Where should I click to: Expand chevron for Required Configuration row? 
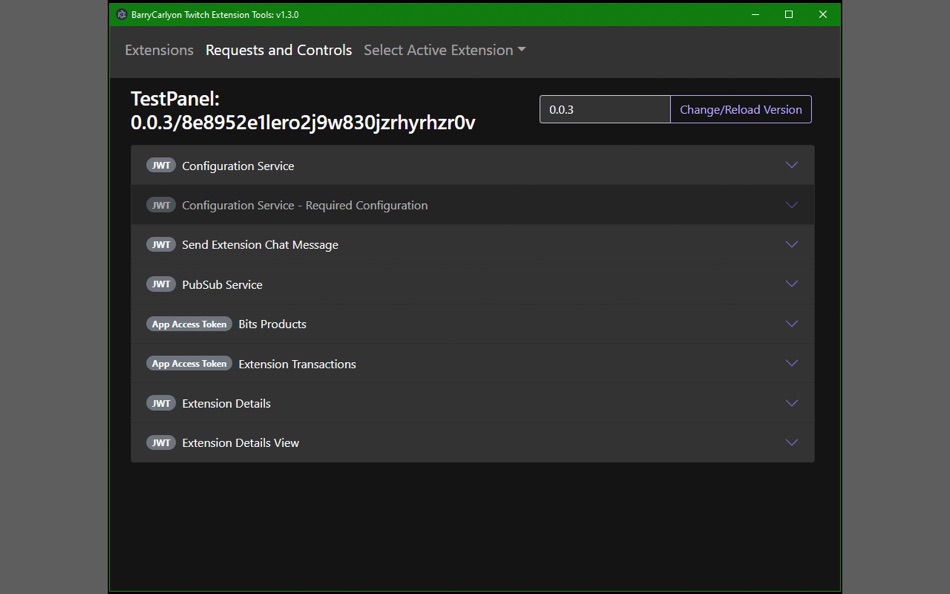pos(791,205)
